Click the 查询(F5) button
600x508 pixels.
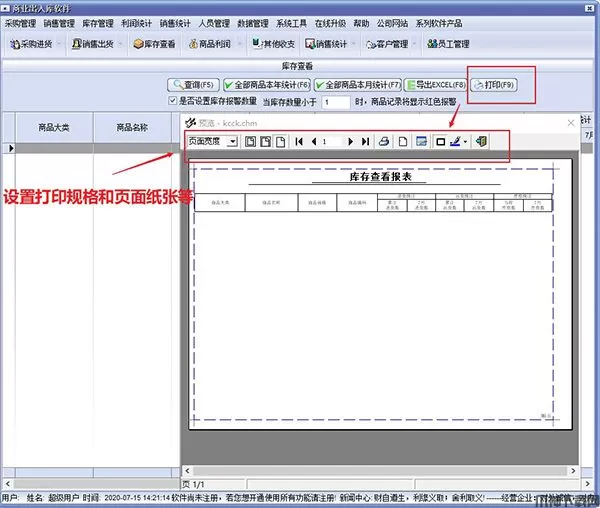[193, 85]
